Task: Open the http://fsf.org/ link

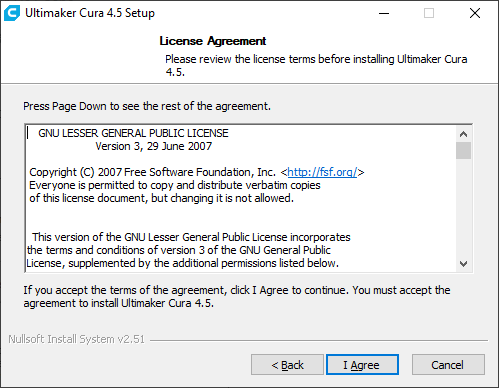Action: 322,172
